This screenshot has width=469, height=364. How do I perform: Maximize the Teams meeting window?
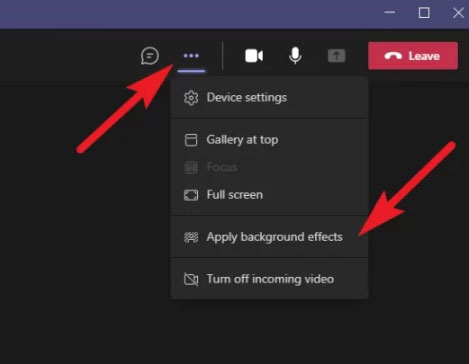[424, 13]
